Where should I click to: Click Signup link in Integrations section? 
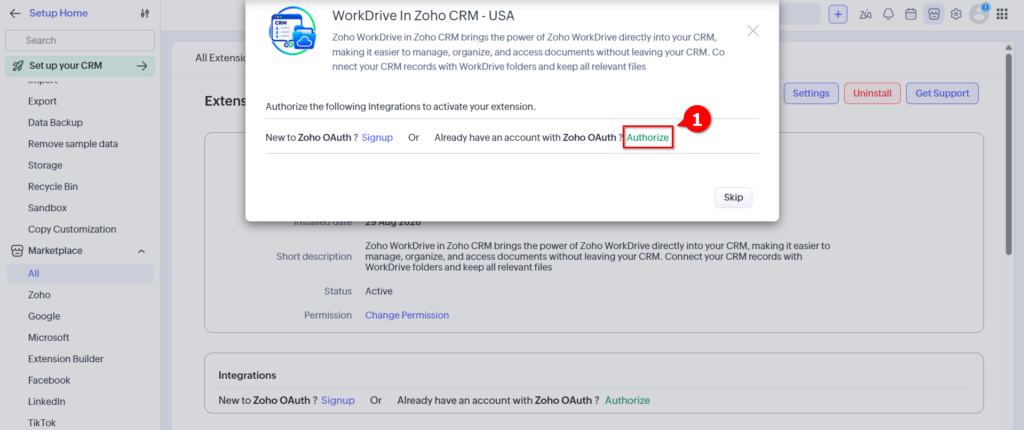coord(338,400)
